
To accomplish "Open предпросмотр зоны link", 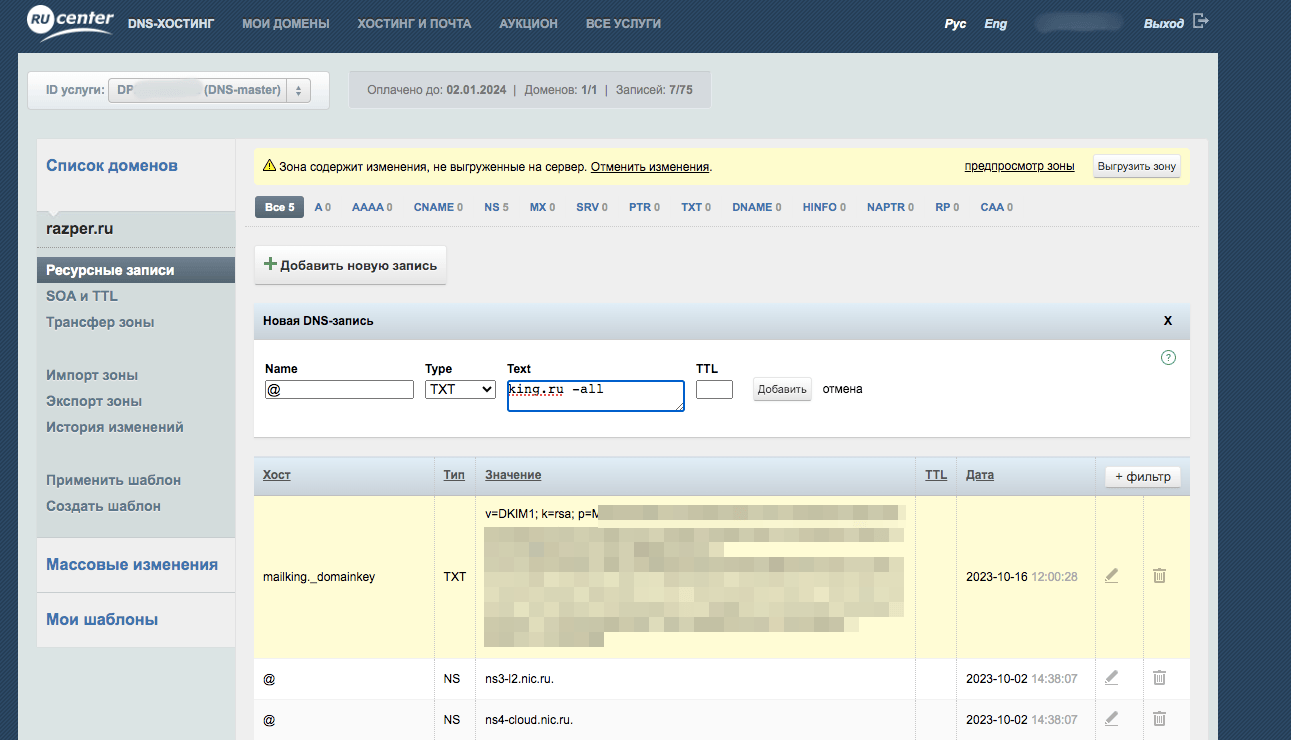I will click(1019, 166).
